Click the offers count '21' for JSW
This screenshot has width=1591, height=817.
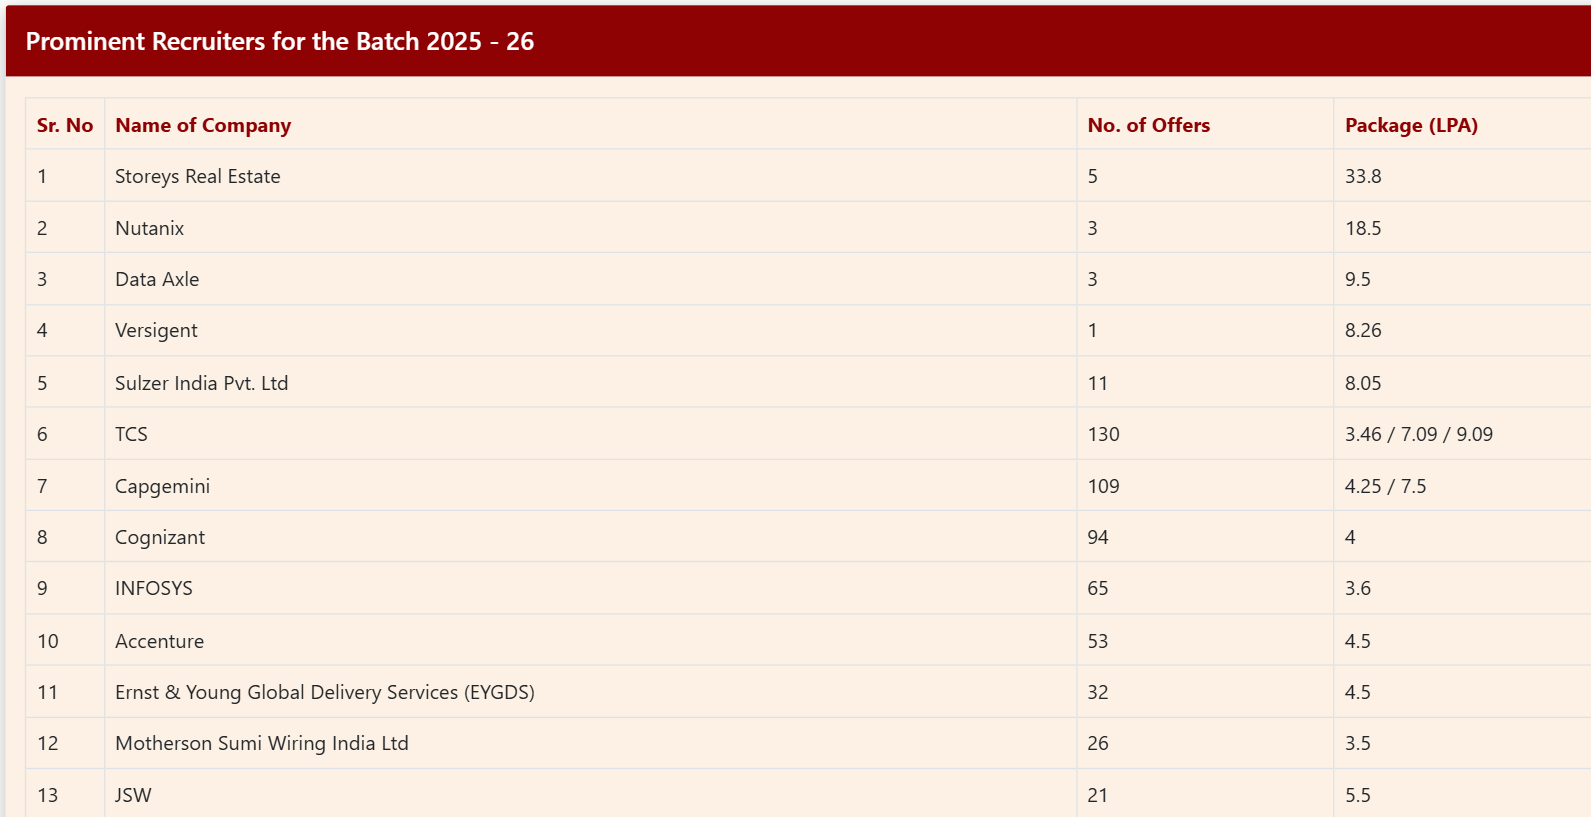click(1098, 795)
